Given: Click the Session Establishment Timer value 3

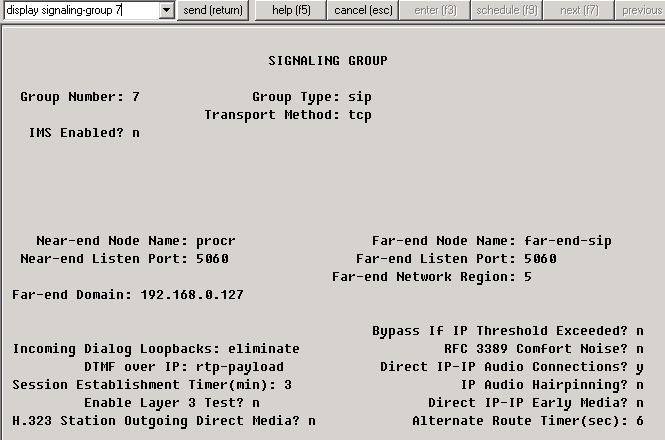Looking at the screenshot, I should (288, 385).
